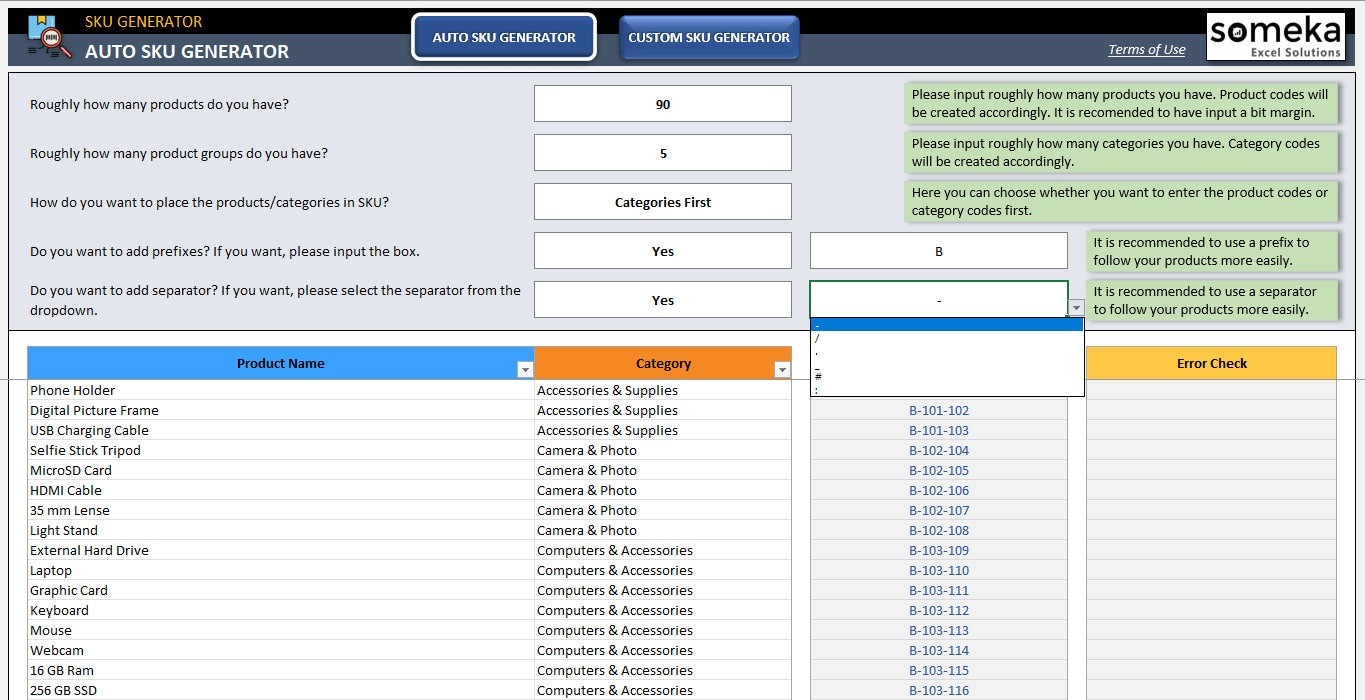Click the product count field showing 90
1365x700 pixels.
663,104
